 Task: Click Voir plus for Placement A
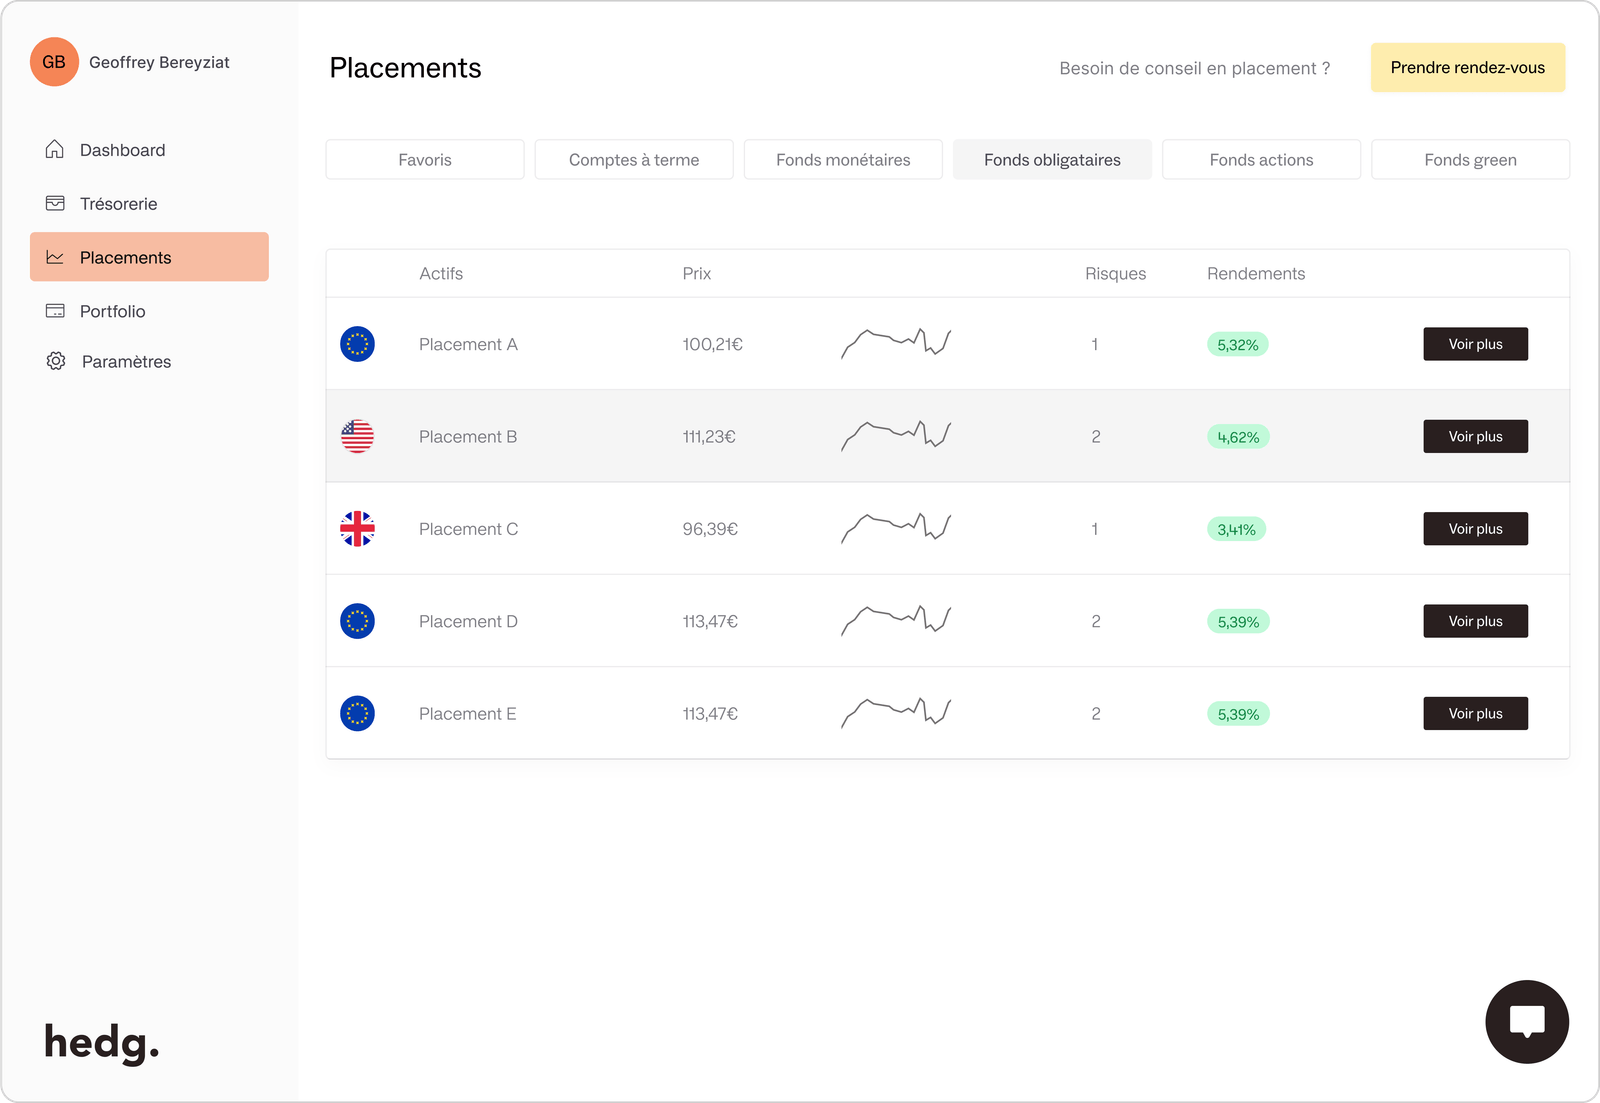click(1475, 344)
